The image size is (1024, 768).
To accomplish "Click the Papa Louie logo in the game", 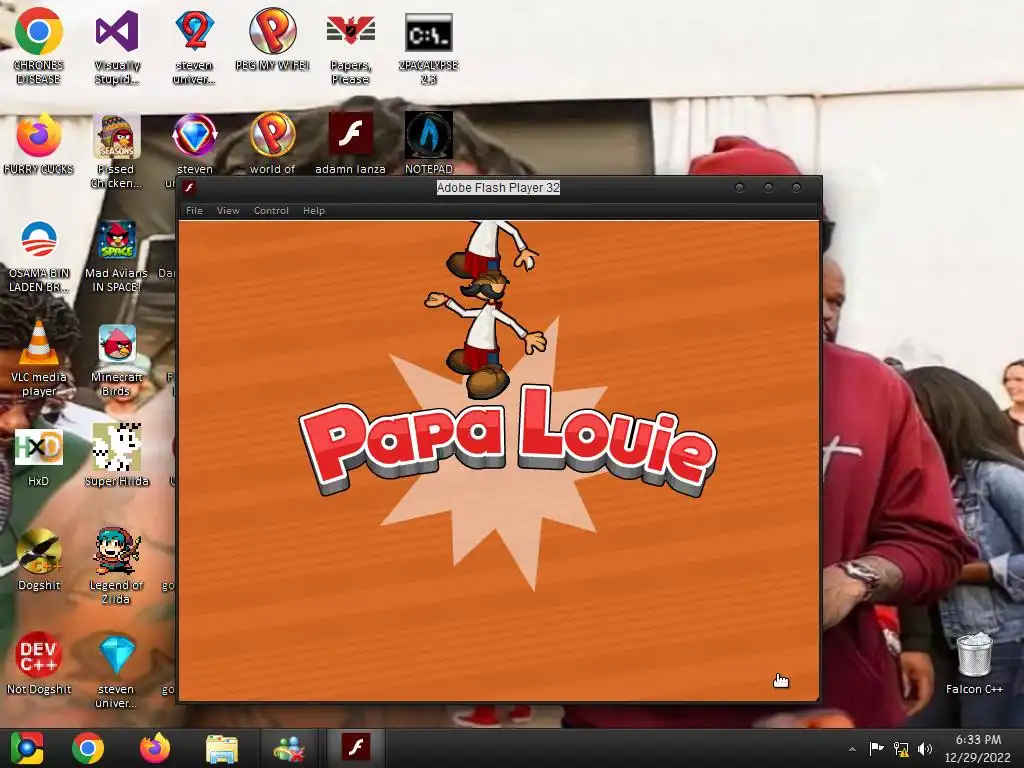I will (508, 443).
